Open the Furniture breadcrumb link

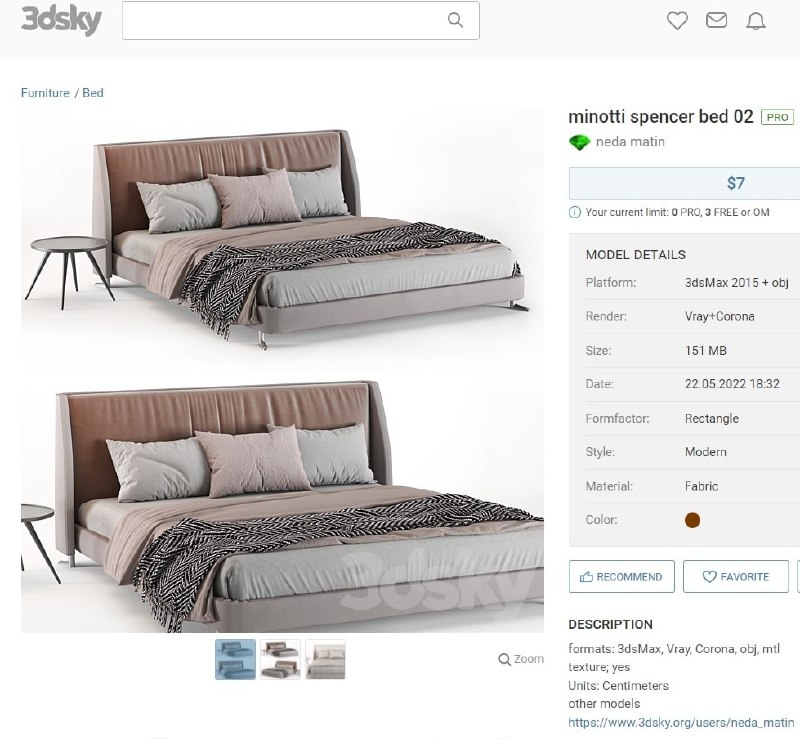point(45,93)
